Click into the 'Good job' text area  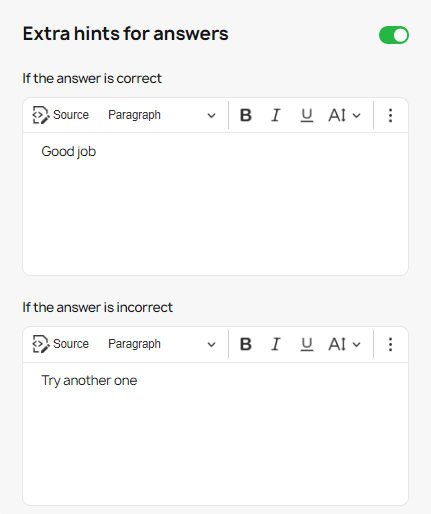tap(215, 204)
